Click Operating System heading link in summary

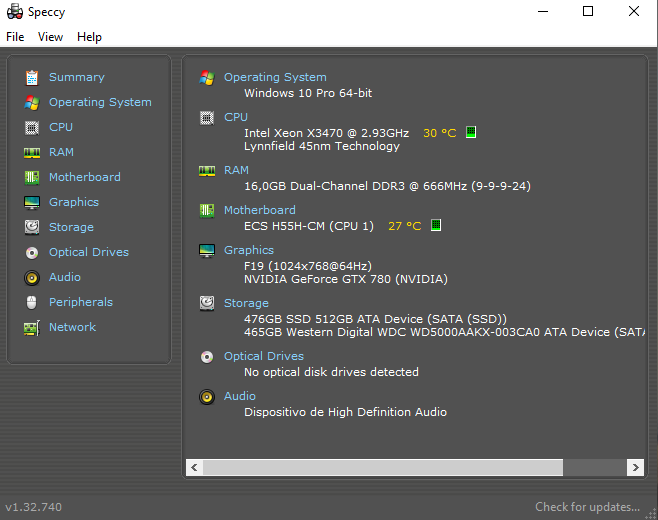click(275, 77)
